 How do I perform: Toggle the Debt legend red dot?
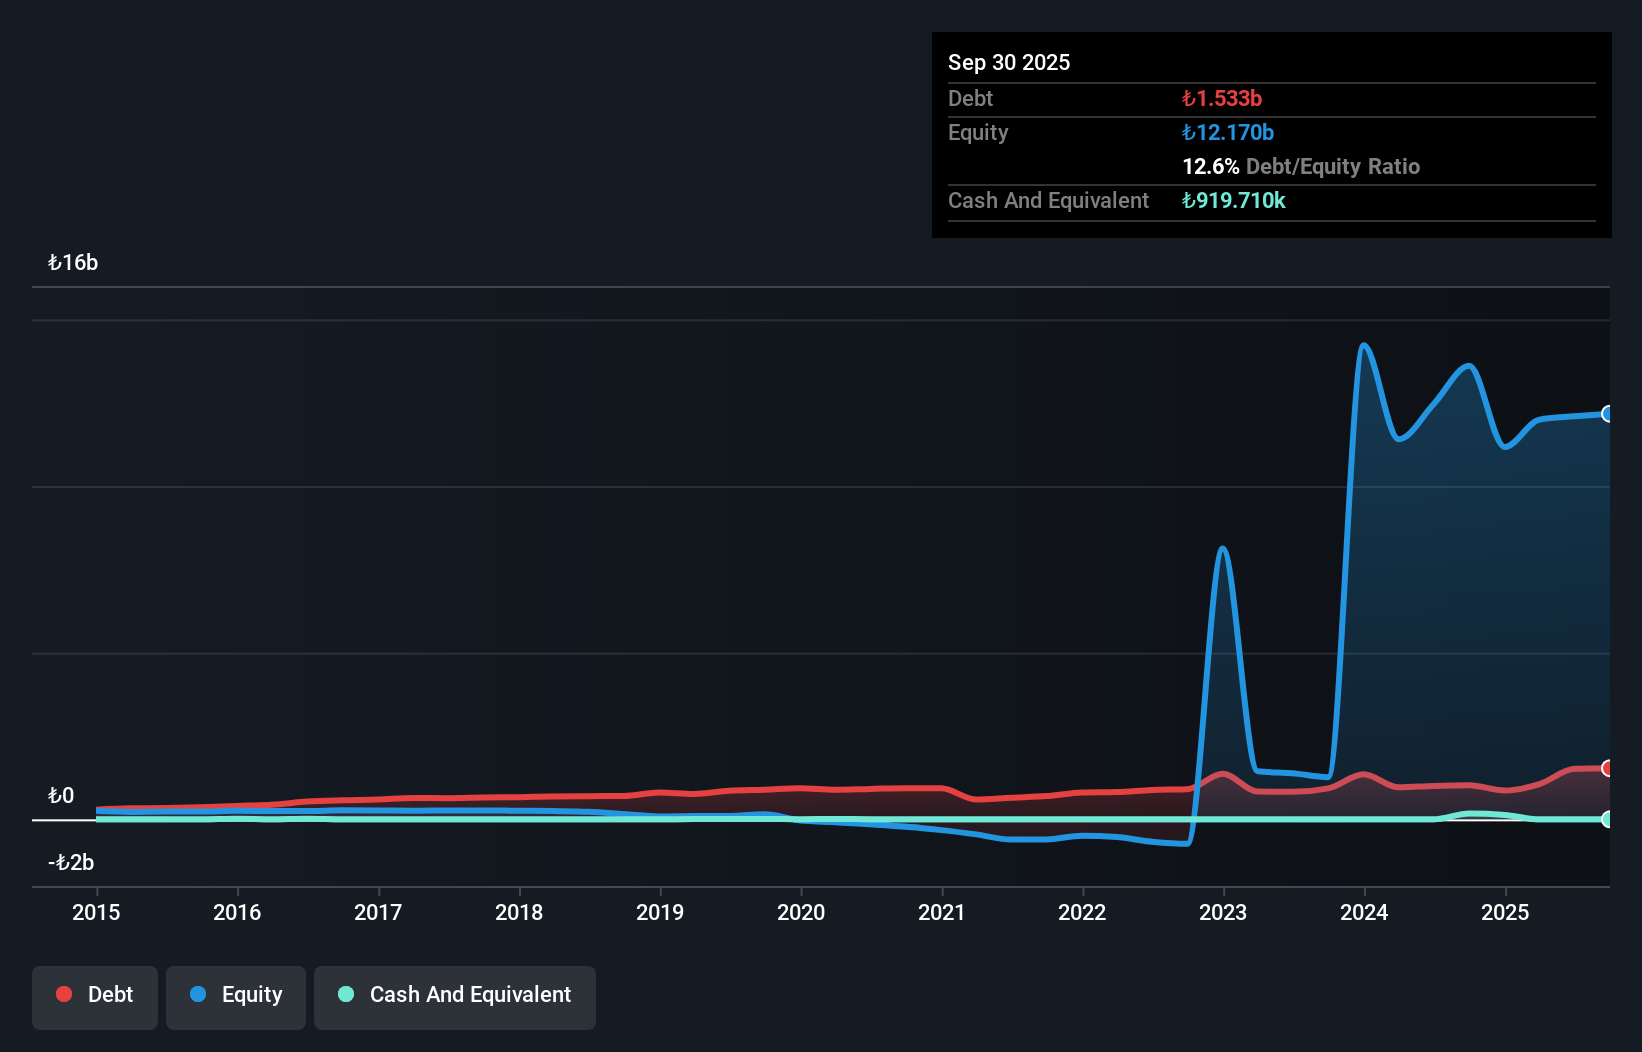coord(64,994)
